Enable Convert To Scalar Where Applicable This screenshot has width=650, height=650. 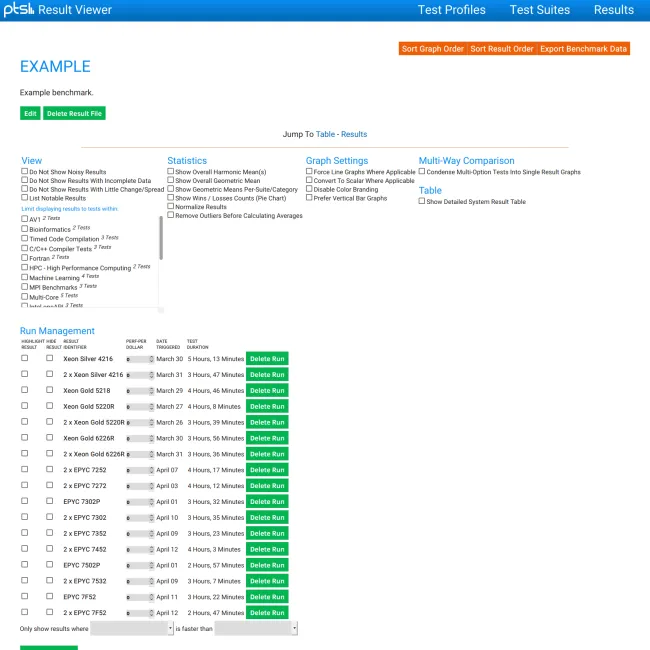[x=309, y=180]
